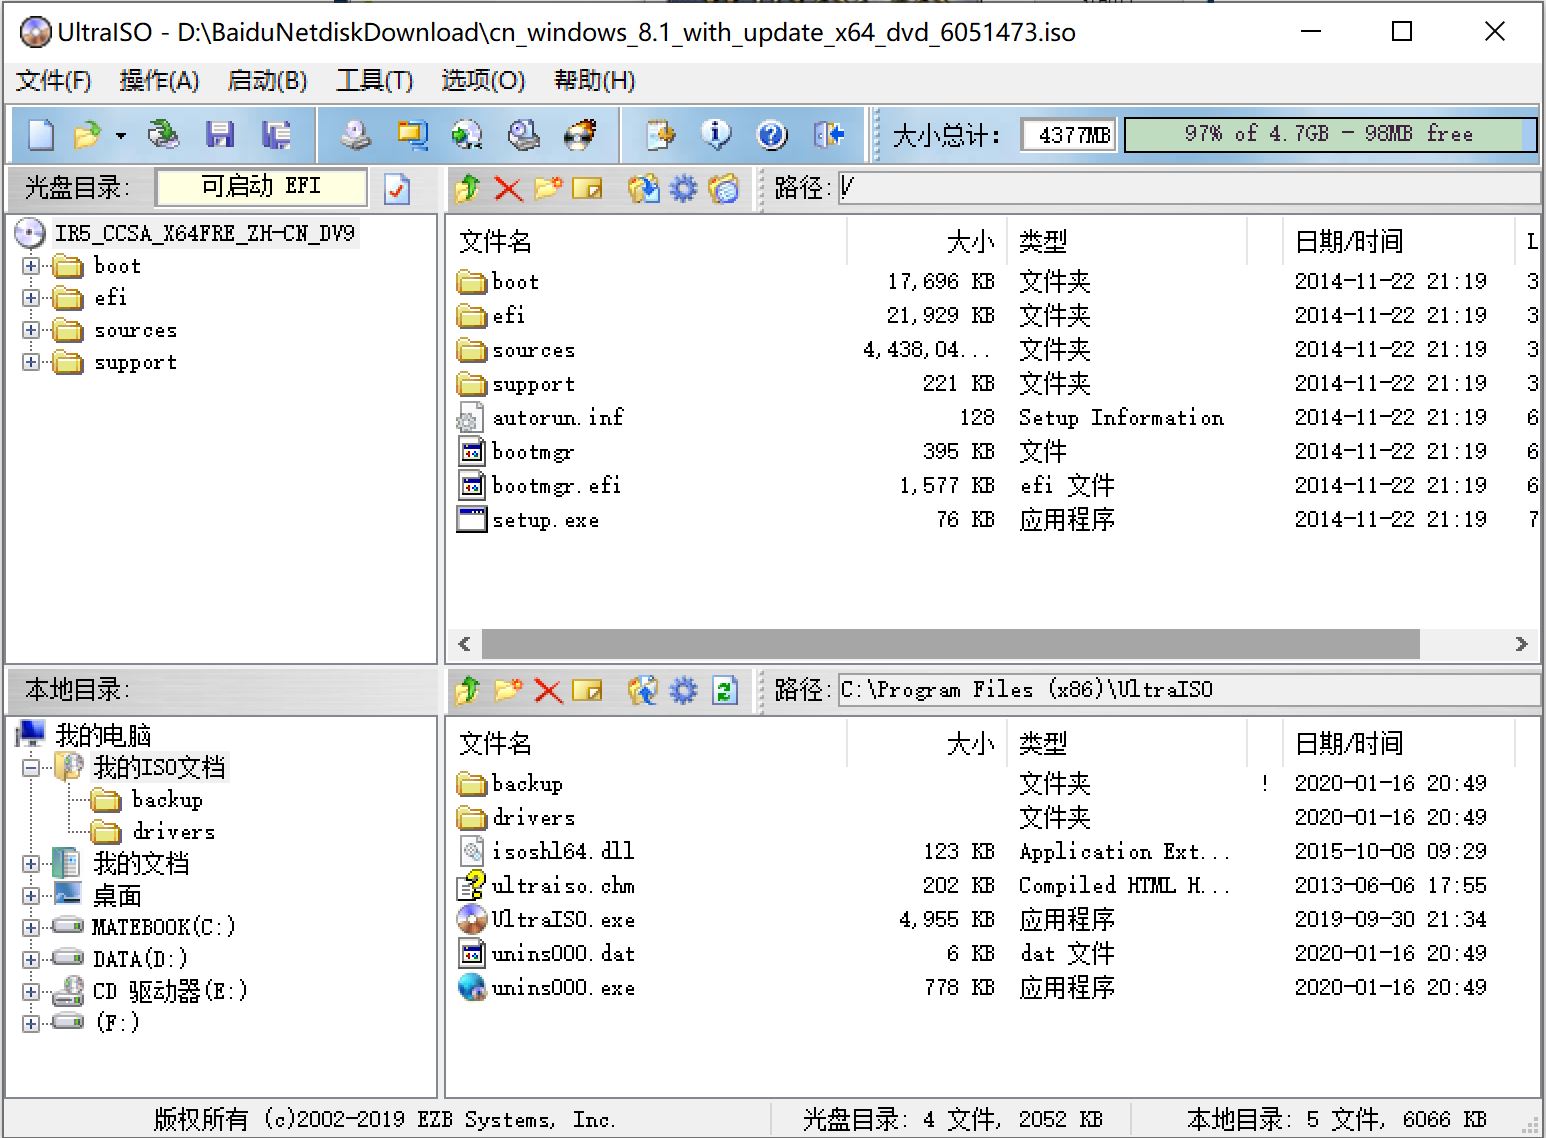Click the rename icon in the ISO toolbar

[x=587, y=188]
